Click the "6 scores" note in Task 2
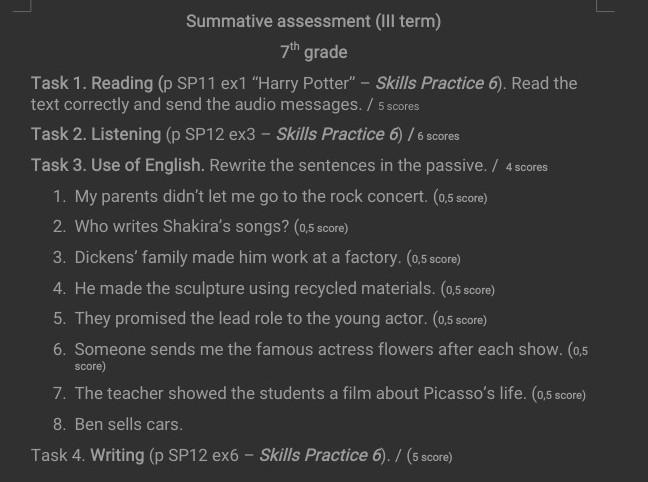 click(x=438, y=135)
